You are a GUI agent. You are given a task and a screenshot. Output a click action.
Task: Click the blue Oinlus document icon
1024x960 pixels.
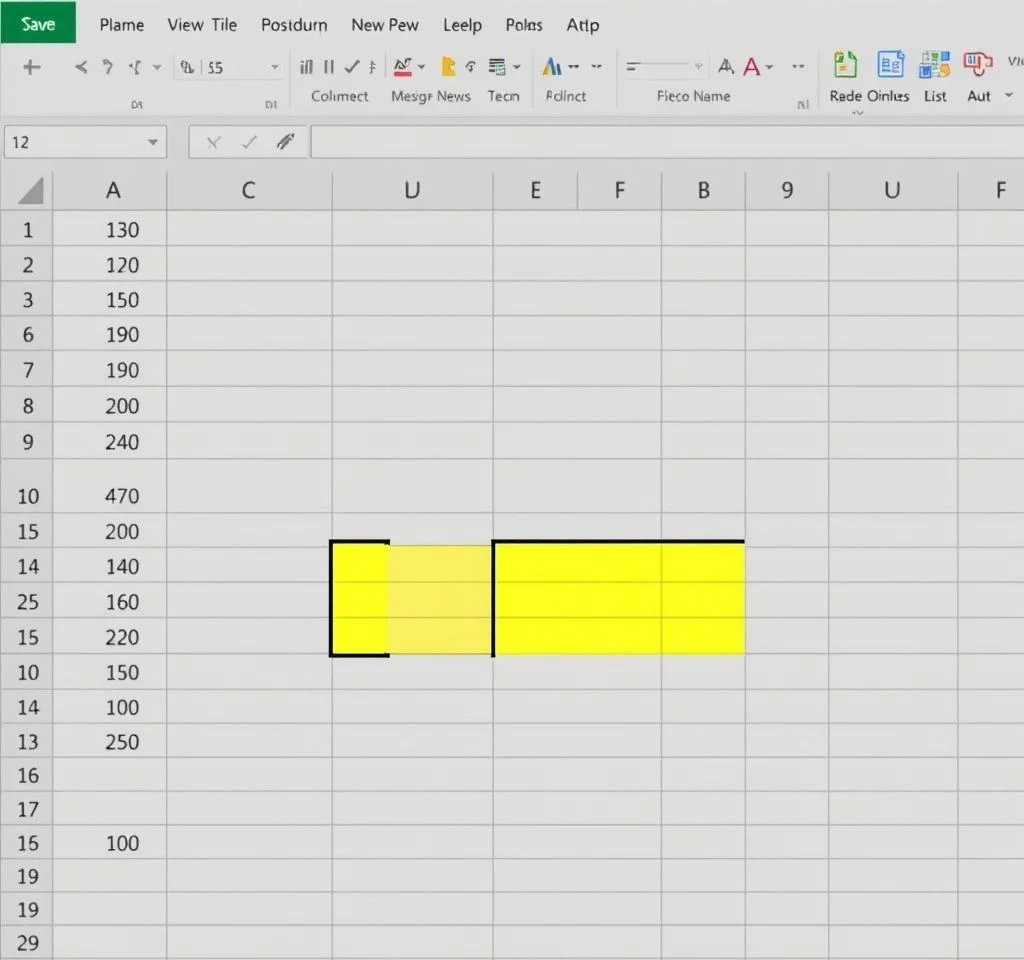(x=890, y=66)
